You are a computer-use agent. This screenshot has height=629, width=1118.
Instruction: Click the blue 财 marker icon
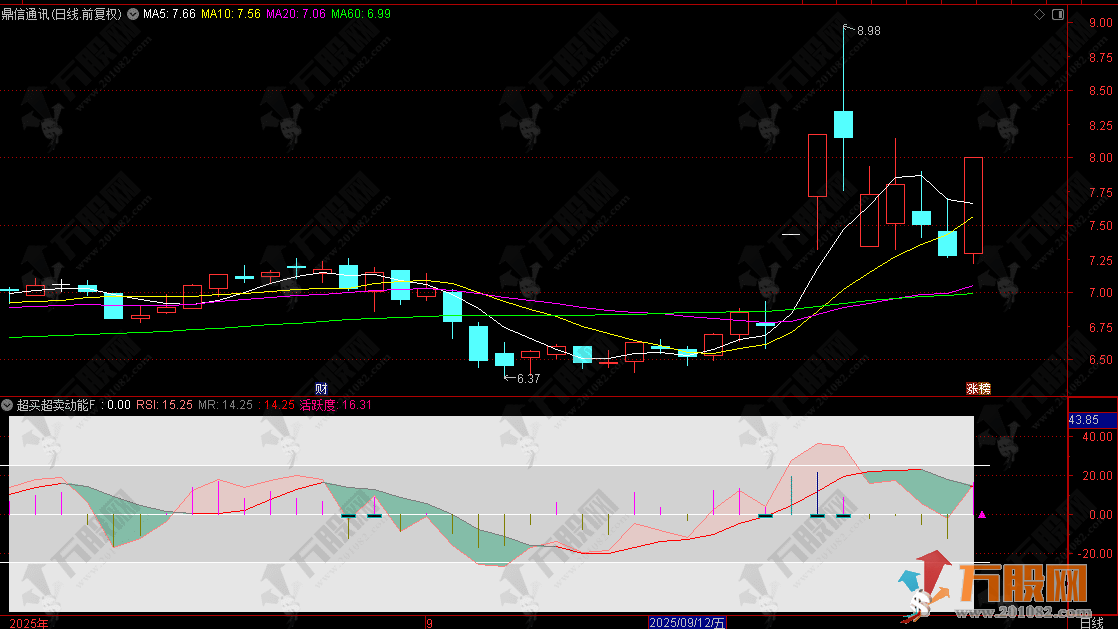321,388
